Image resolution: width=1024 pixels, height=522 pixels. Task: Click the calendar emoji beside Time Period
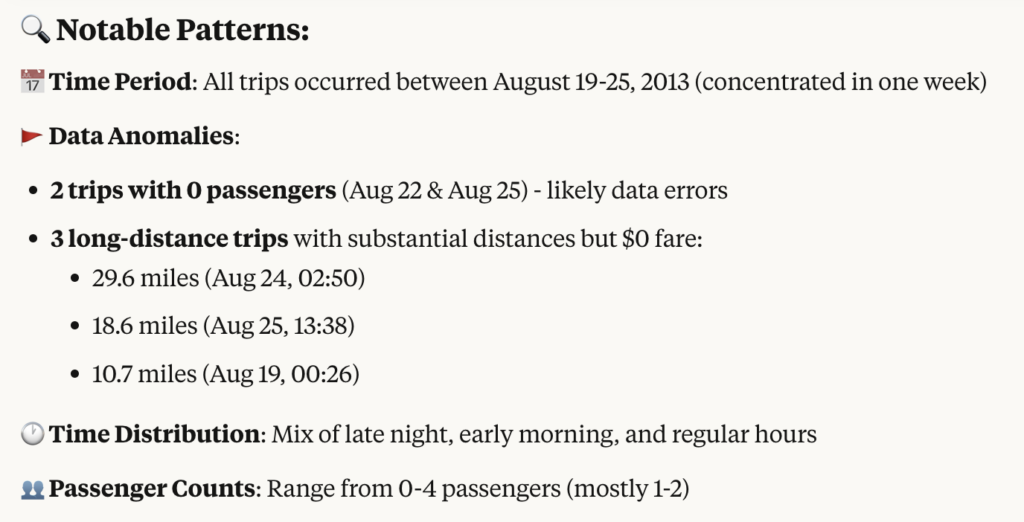click(33, 82)
